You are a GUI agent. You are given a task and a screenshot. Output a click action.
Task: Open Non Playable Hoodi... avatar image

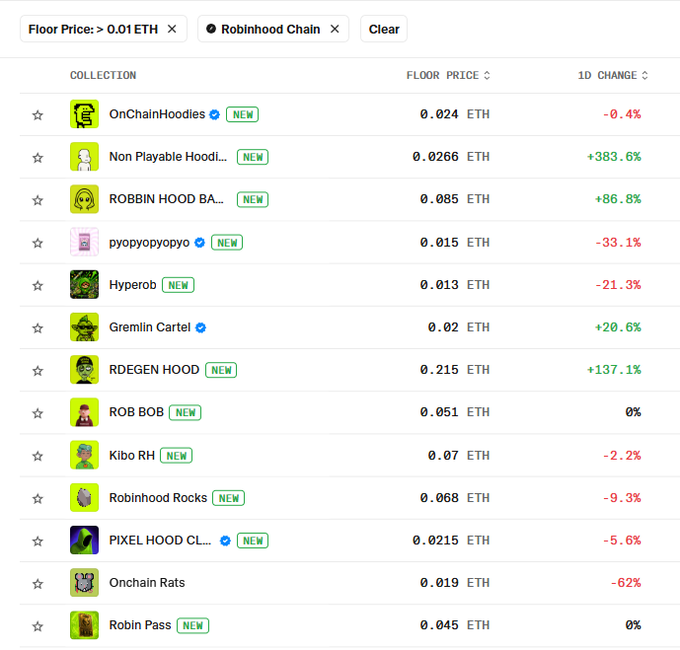84,157
